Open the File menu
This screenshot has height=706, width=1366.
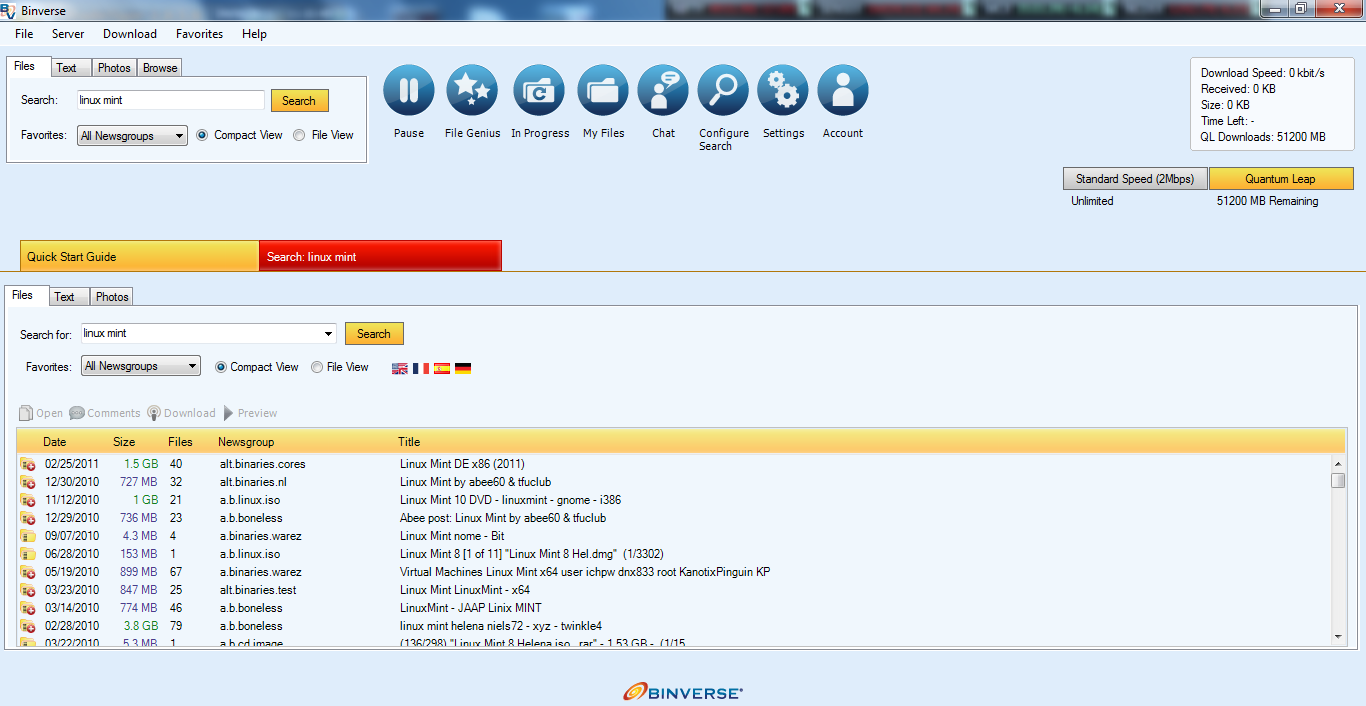[x=24, y=34]
